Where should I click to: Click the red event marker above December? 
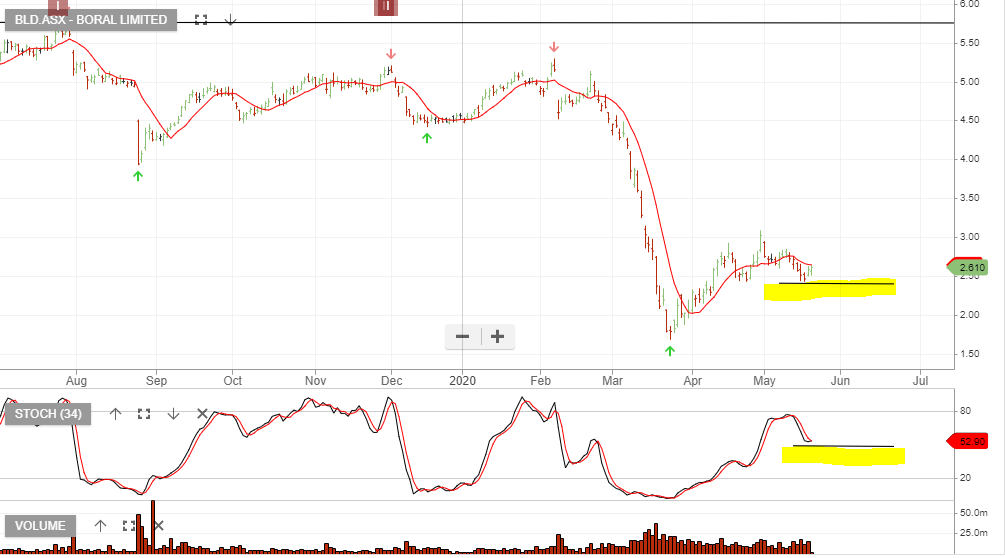click(x=386, y=7)
